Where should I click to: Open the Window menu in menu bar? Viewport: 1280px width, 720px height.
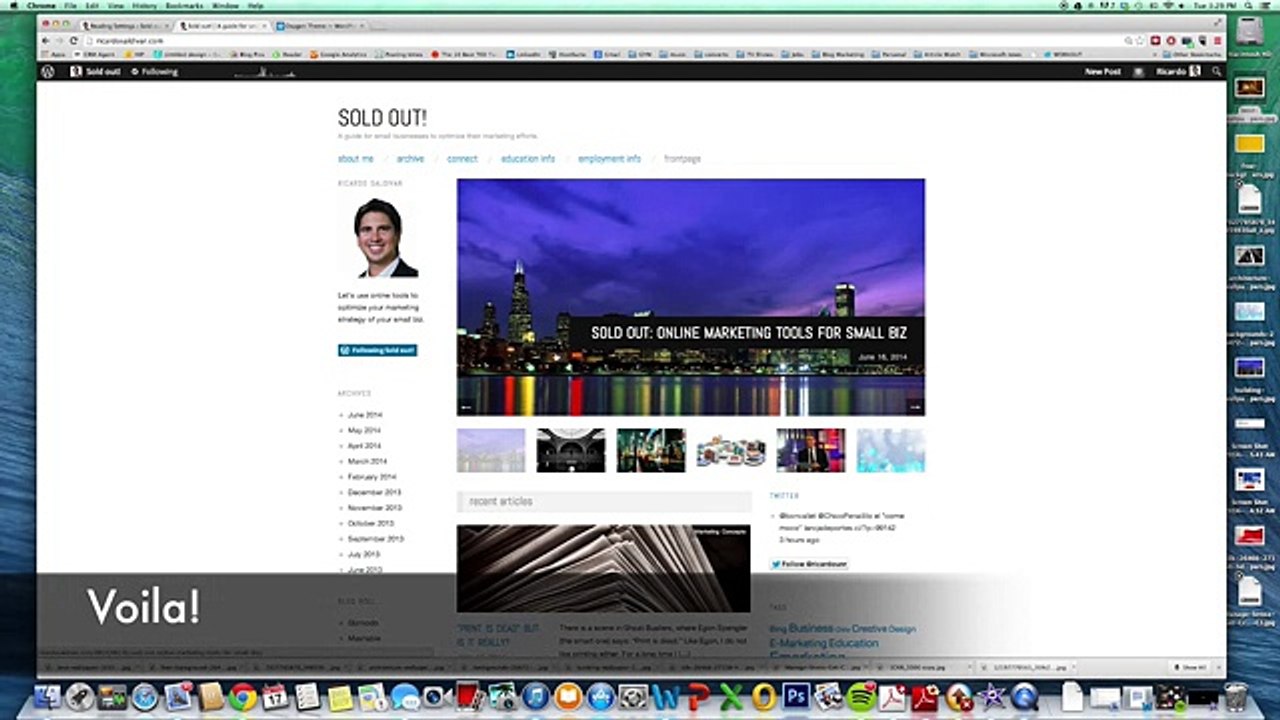point(225,6)
